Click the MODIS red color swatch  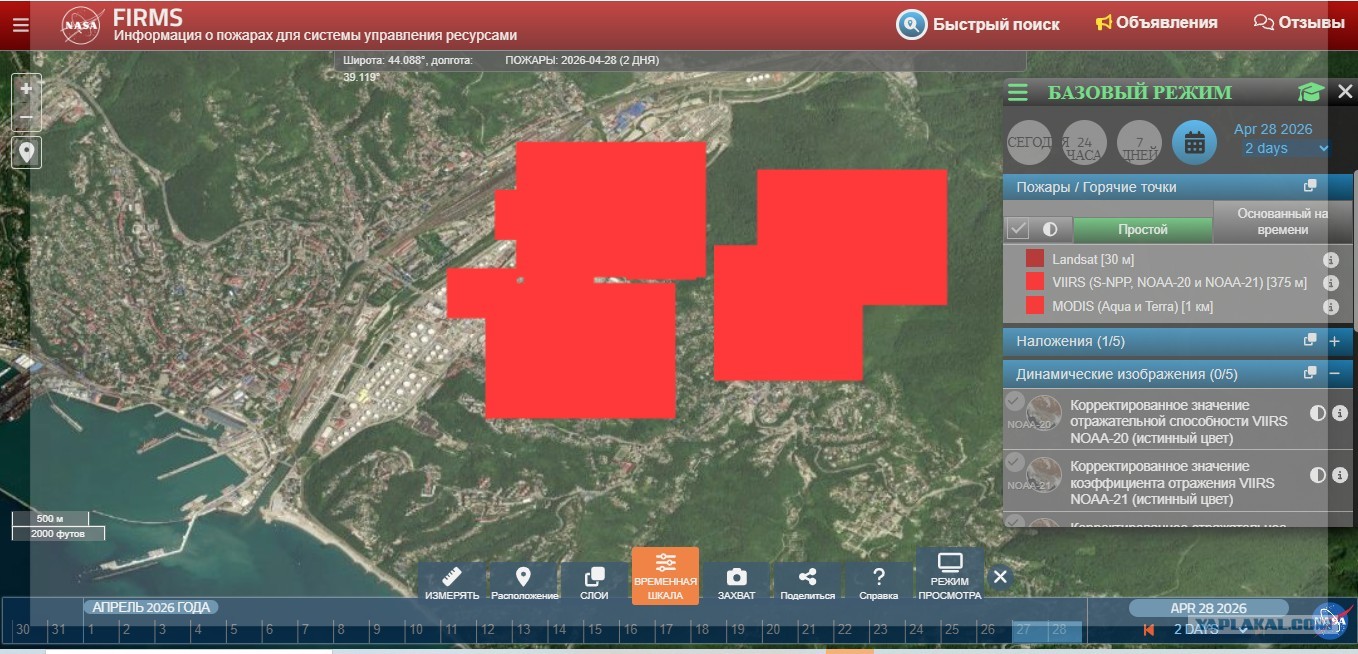(x=1035, y=306)
